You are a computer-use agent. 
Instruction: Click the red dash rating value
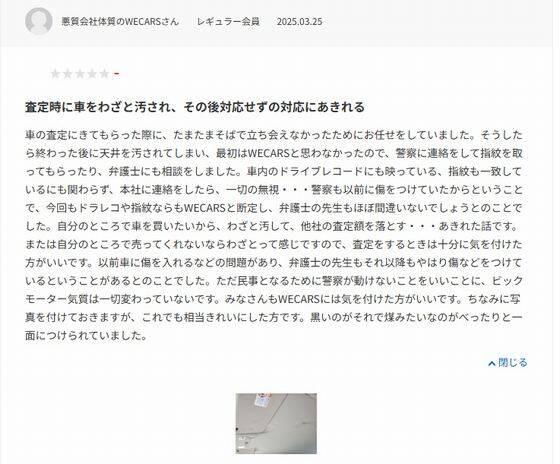[116, 74]
